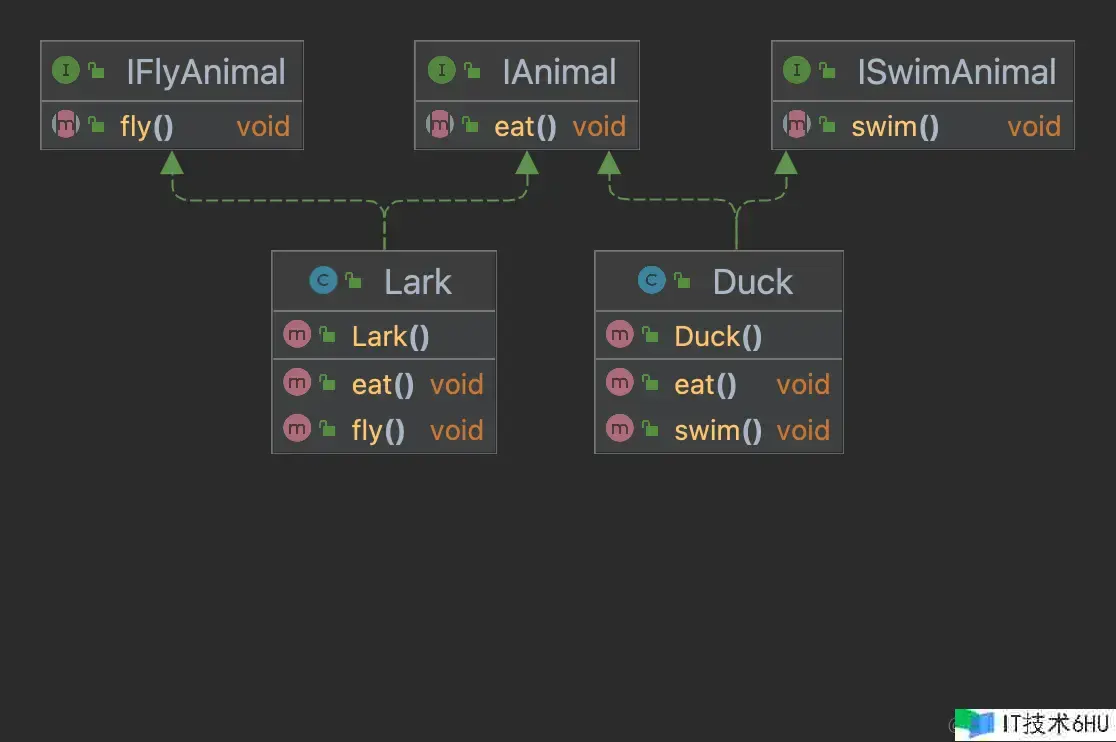Click the method icon next to Lark() constructor
The image size is (1116, 742).
click(x=297, y=334)
